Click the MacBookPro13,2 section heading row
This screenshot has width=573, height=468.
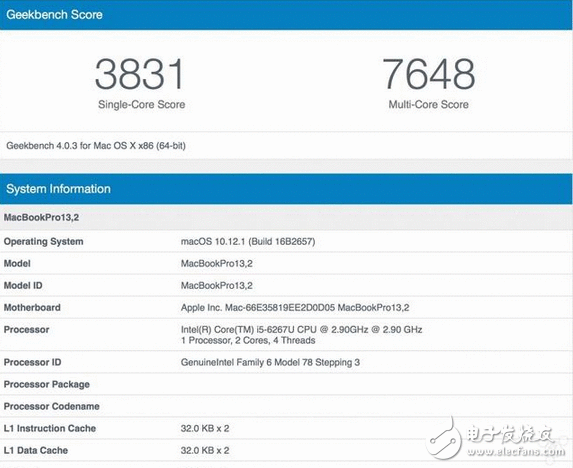[286, 217]
